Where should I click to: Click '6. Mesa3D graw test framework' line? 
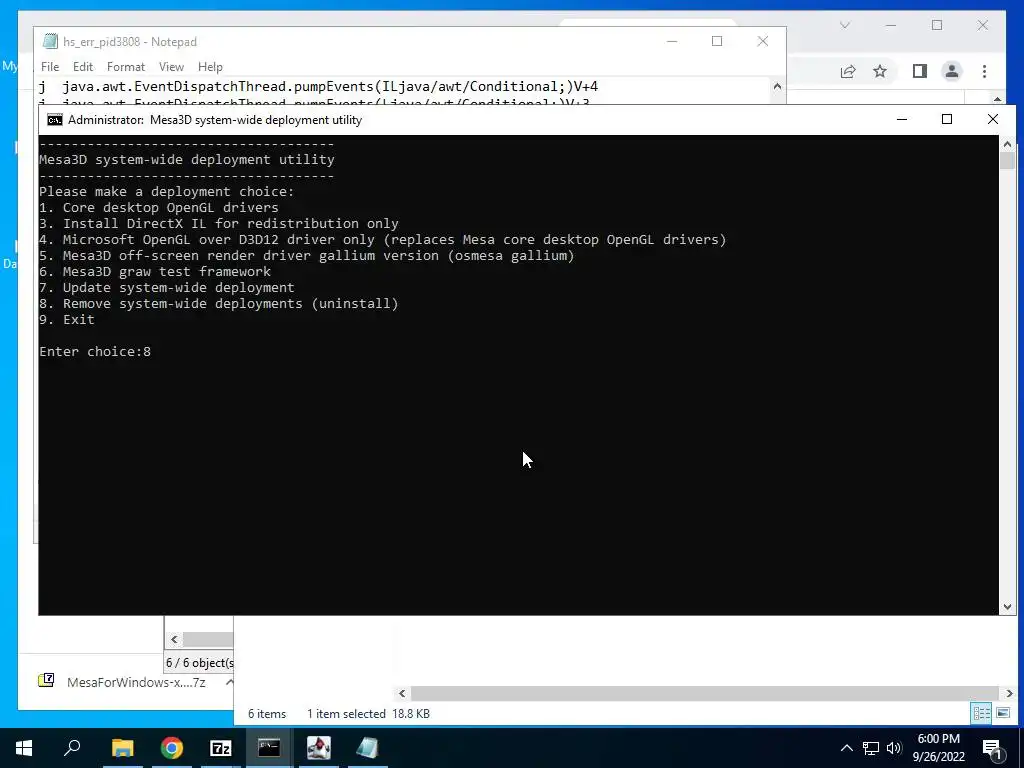coord(155,272)
